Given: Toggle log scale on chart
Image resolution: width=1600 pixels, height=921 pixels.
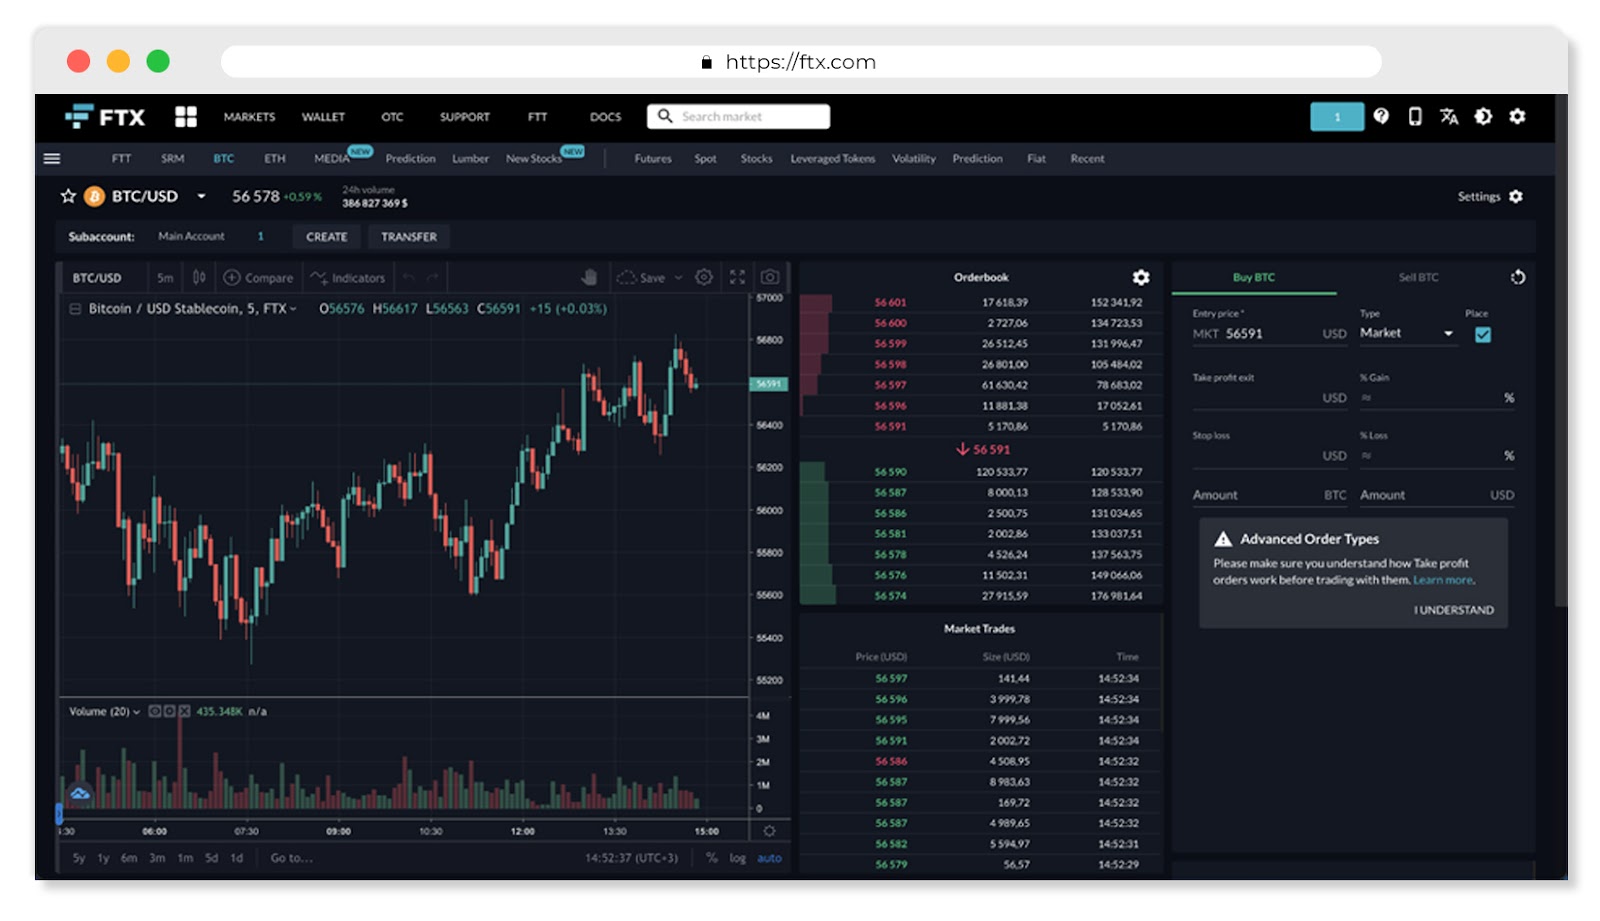Looking at the screenshot, I should point(737,858).
